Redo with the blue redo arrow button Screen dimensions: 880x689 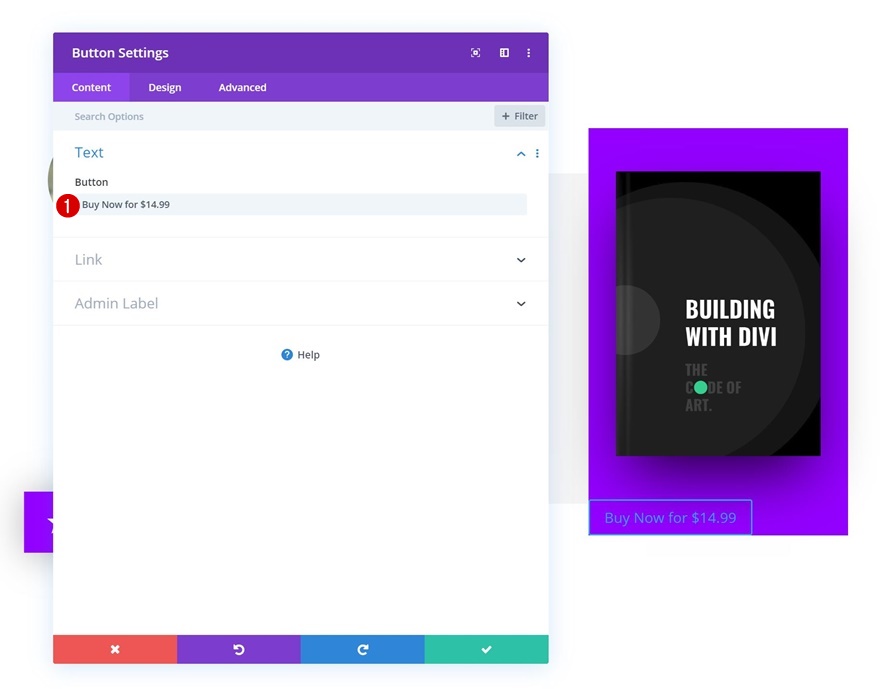tap(363, 649)
